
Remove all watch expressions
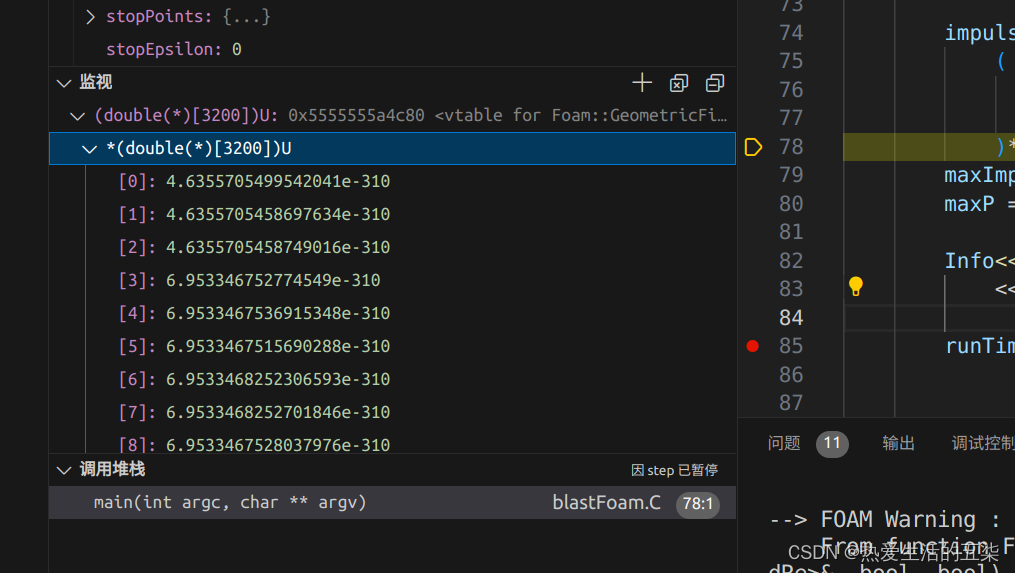(x=678, y=83)
